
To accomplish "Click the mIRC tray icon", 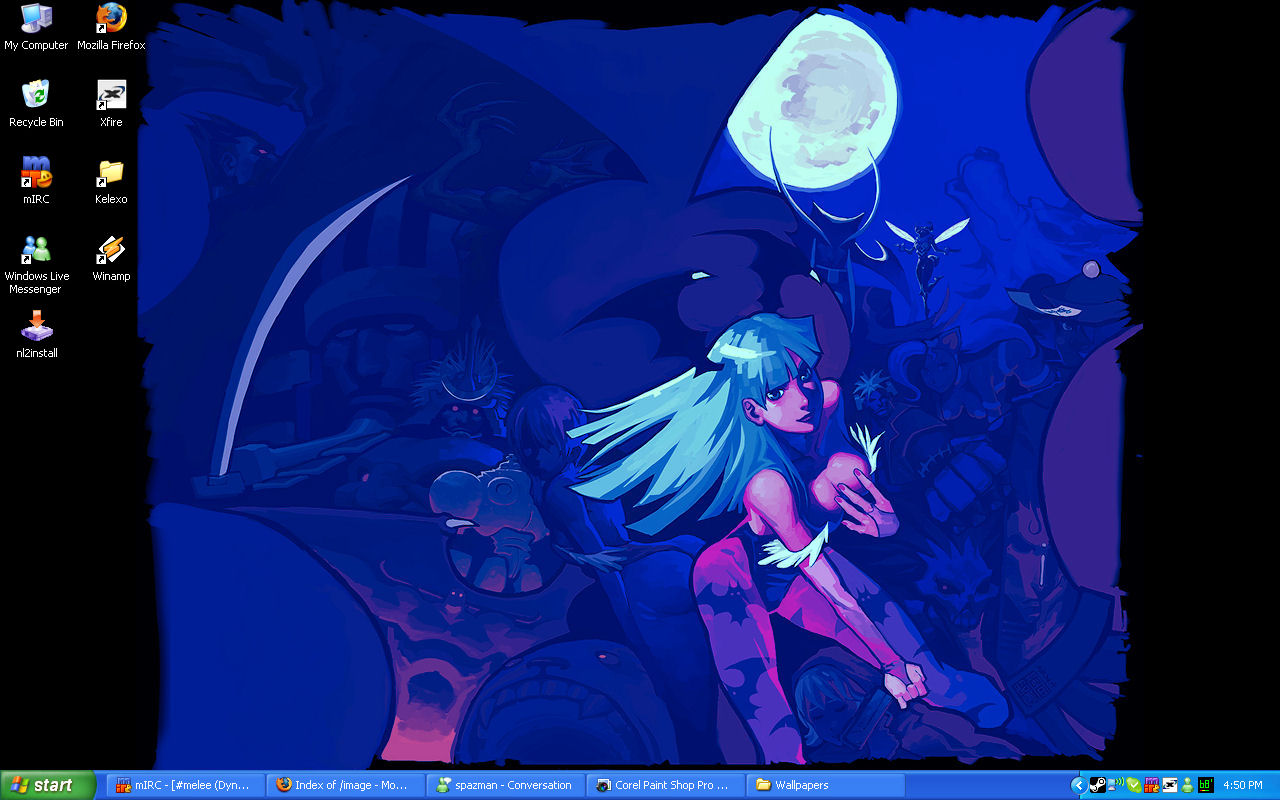I will 1152,785.
